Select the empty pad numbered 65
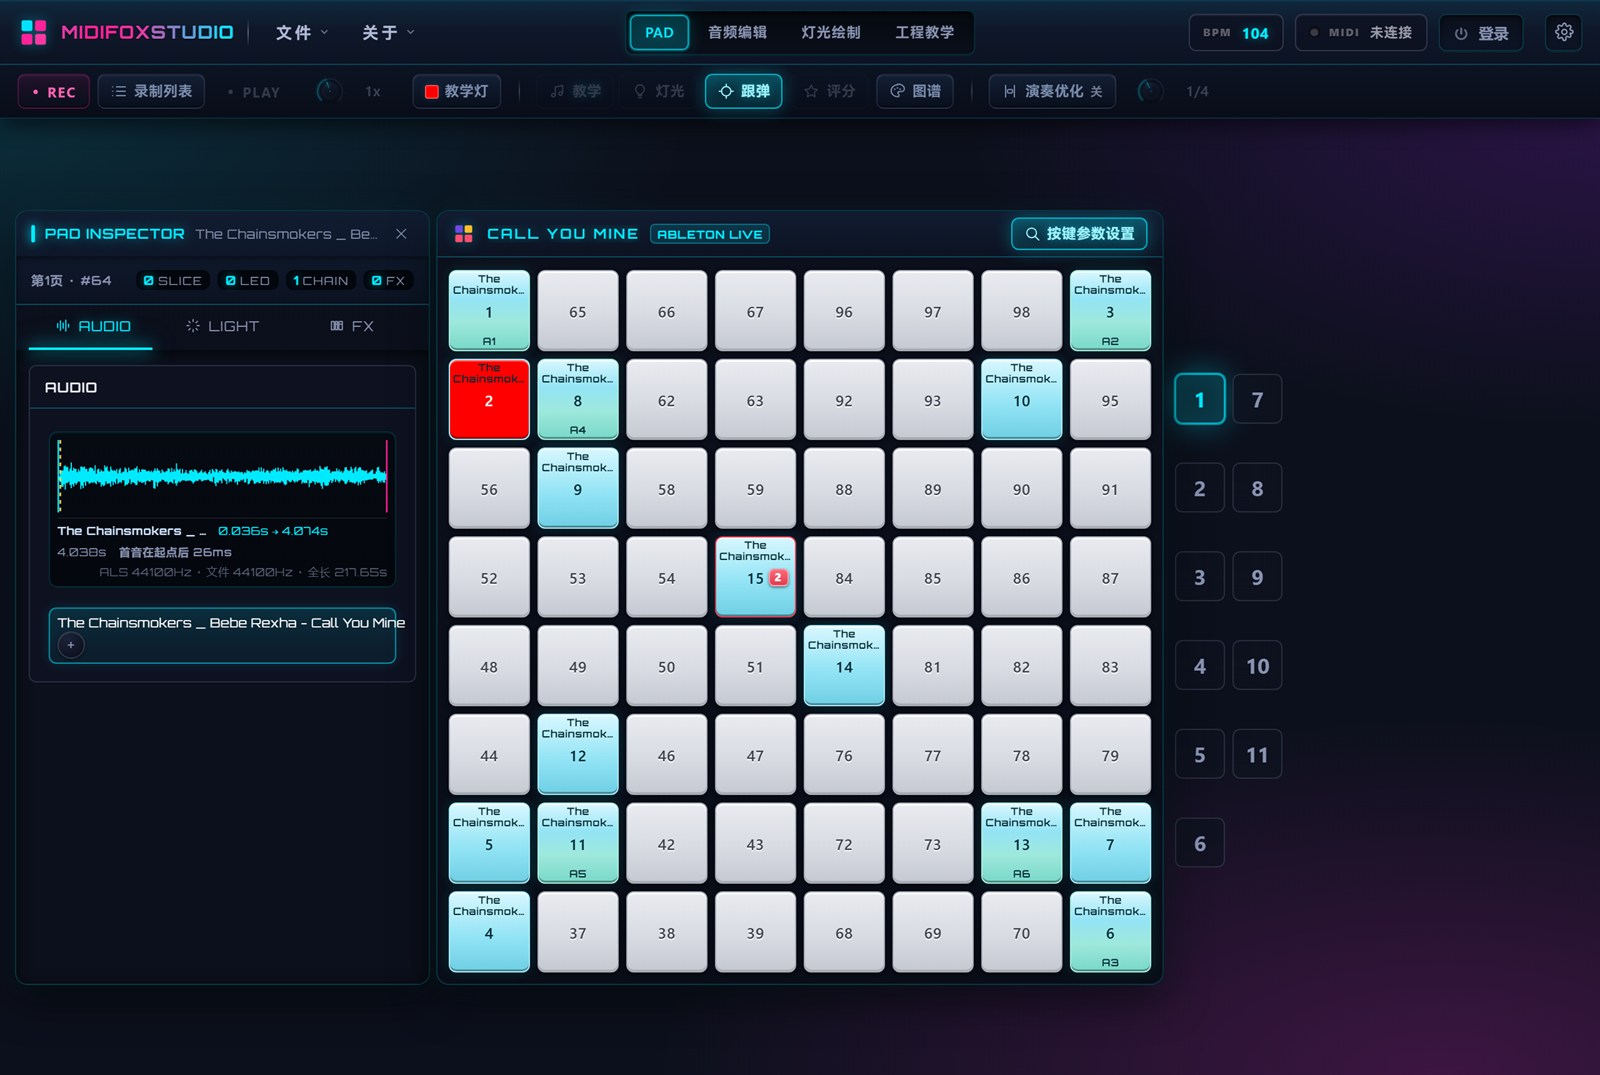Image resolution: width=1600 pixels, height=1075 pixels. click(578, 311)
